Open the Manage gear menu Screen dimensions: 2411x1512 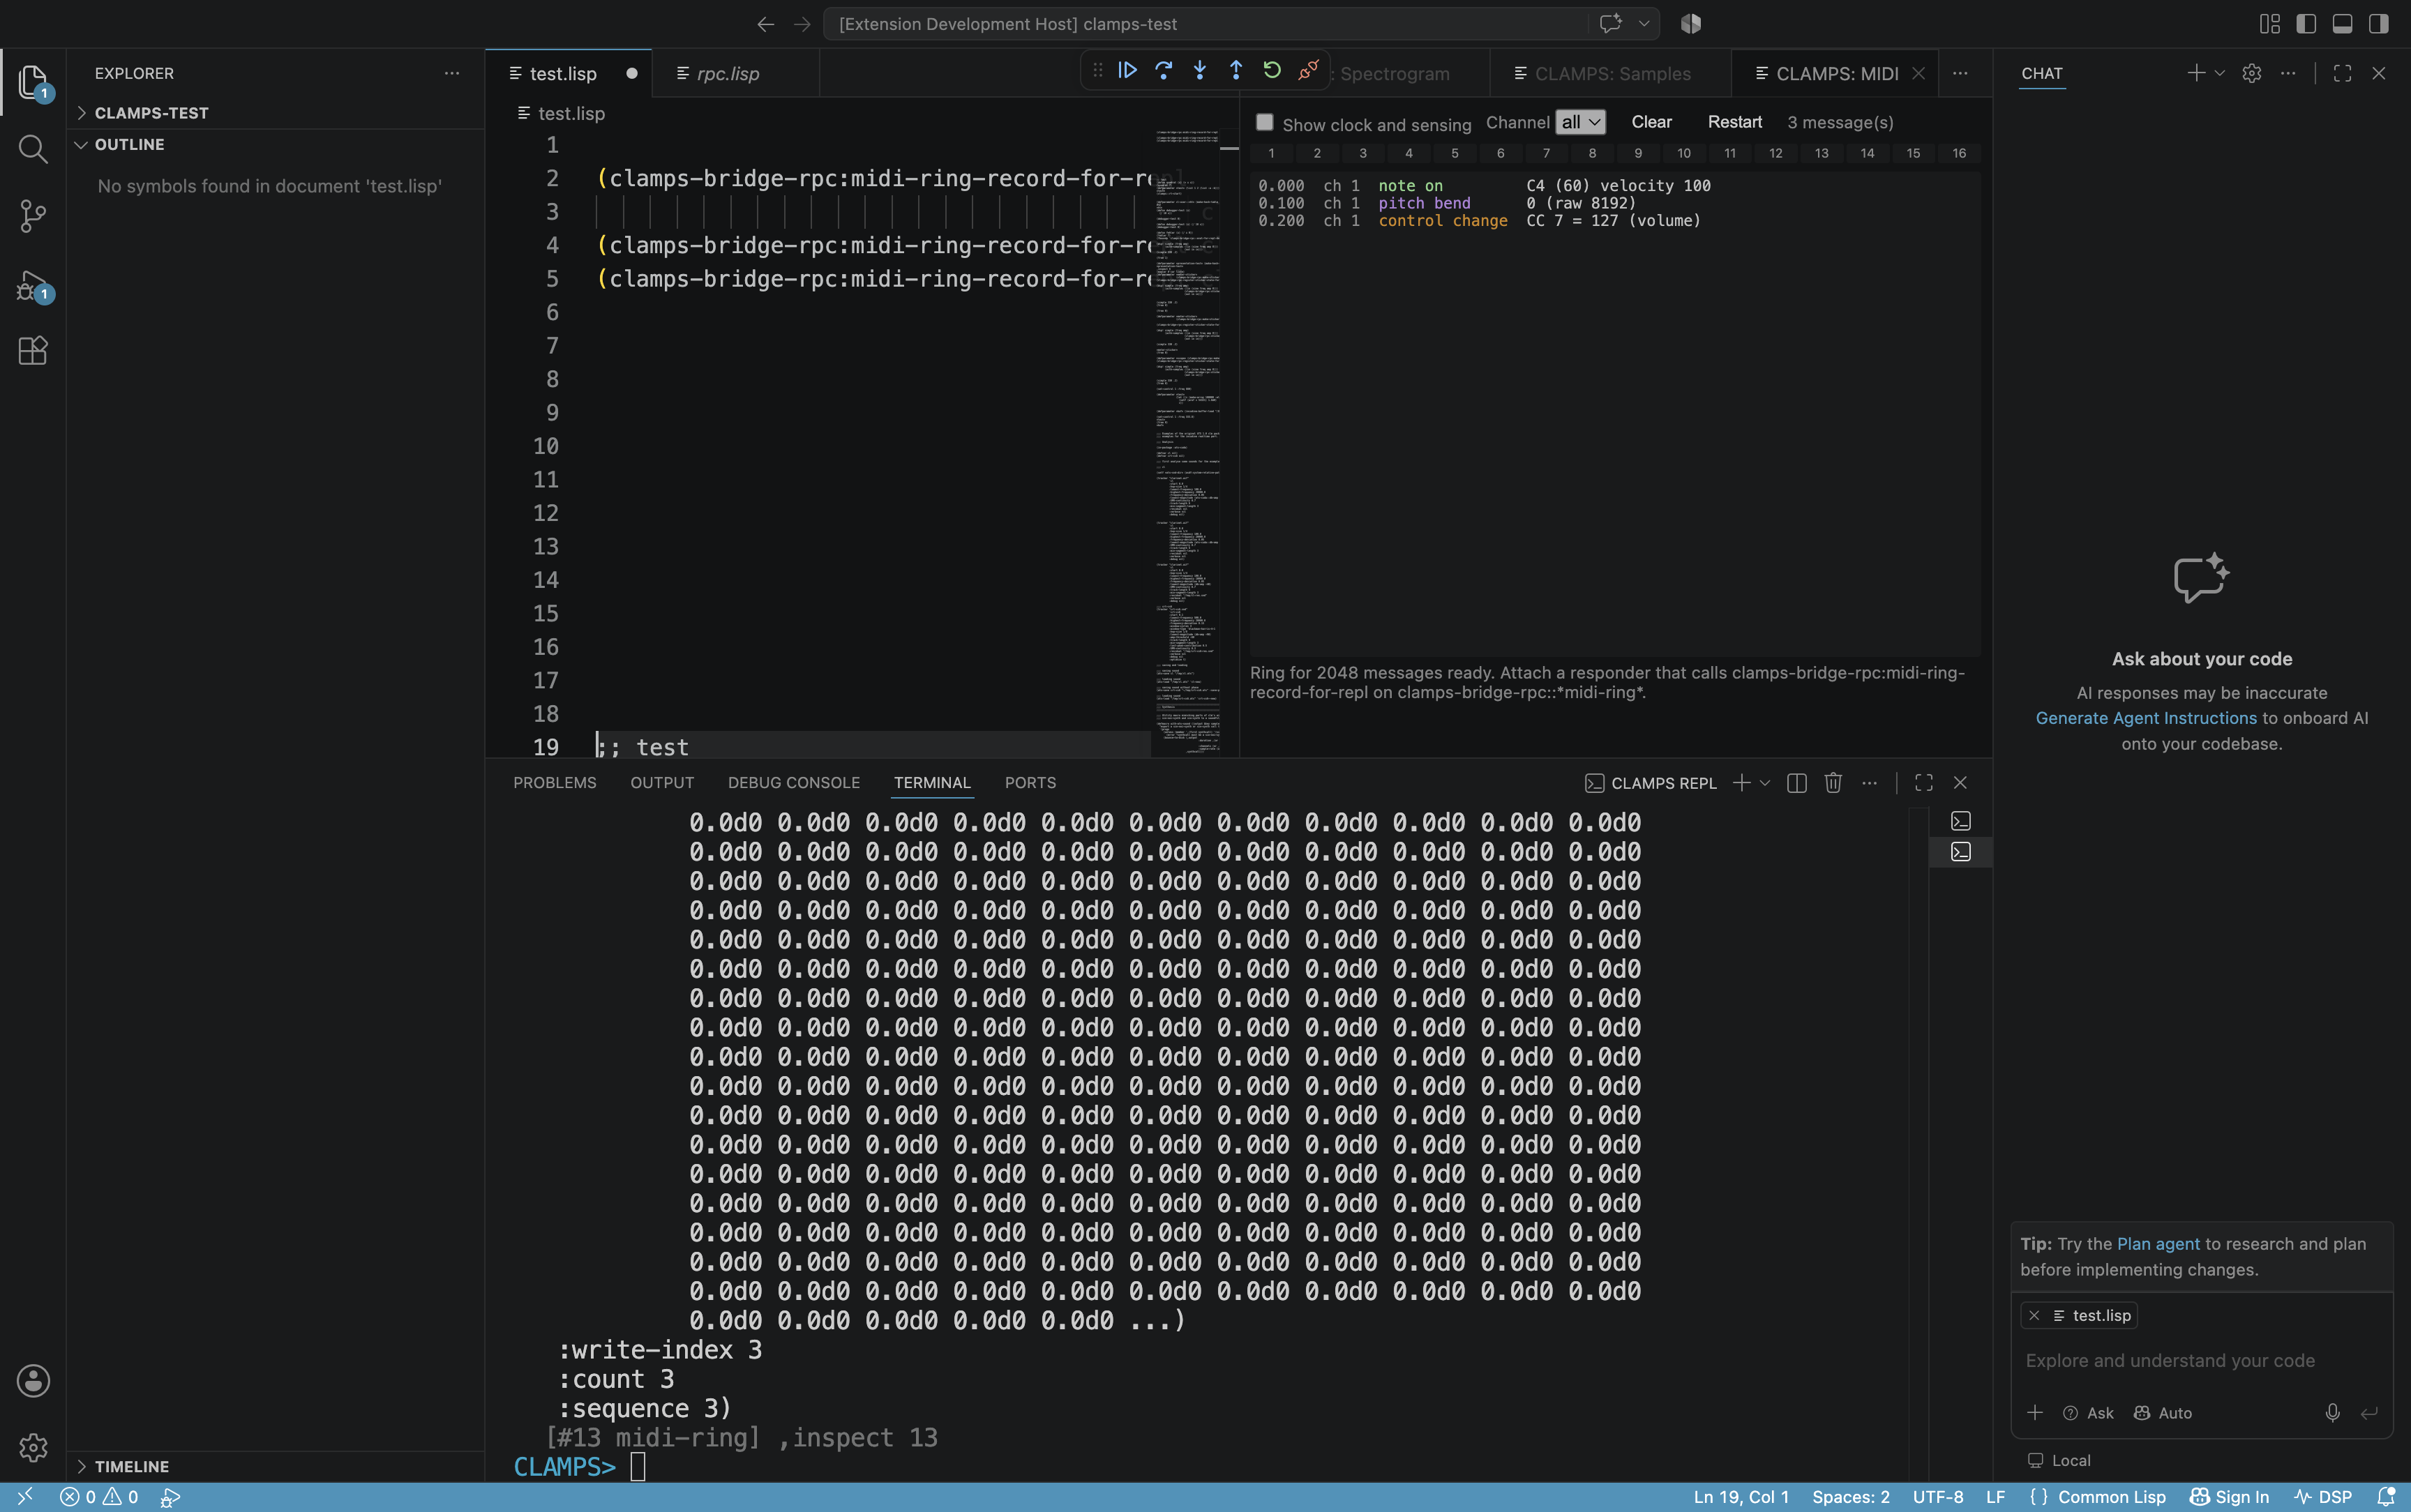[x=33, y=1447]
